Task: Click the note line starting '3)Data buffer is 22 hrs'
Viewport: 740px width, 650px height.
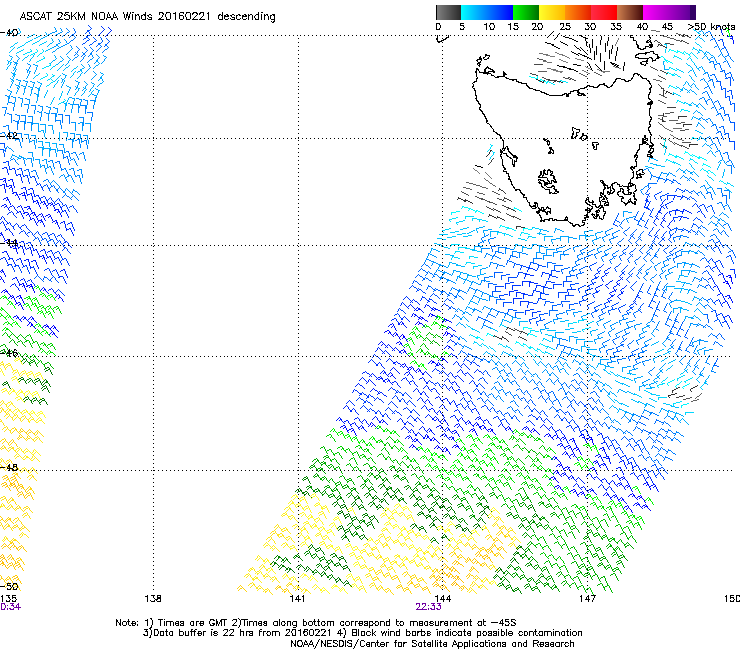Action: pyautogui.click(x=362, y=633)
